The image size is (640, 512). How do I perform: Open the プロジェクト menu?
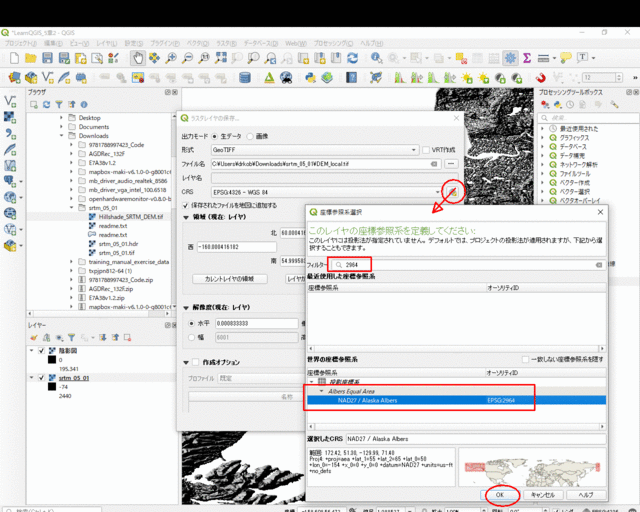[20, 43]
